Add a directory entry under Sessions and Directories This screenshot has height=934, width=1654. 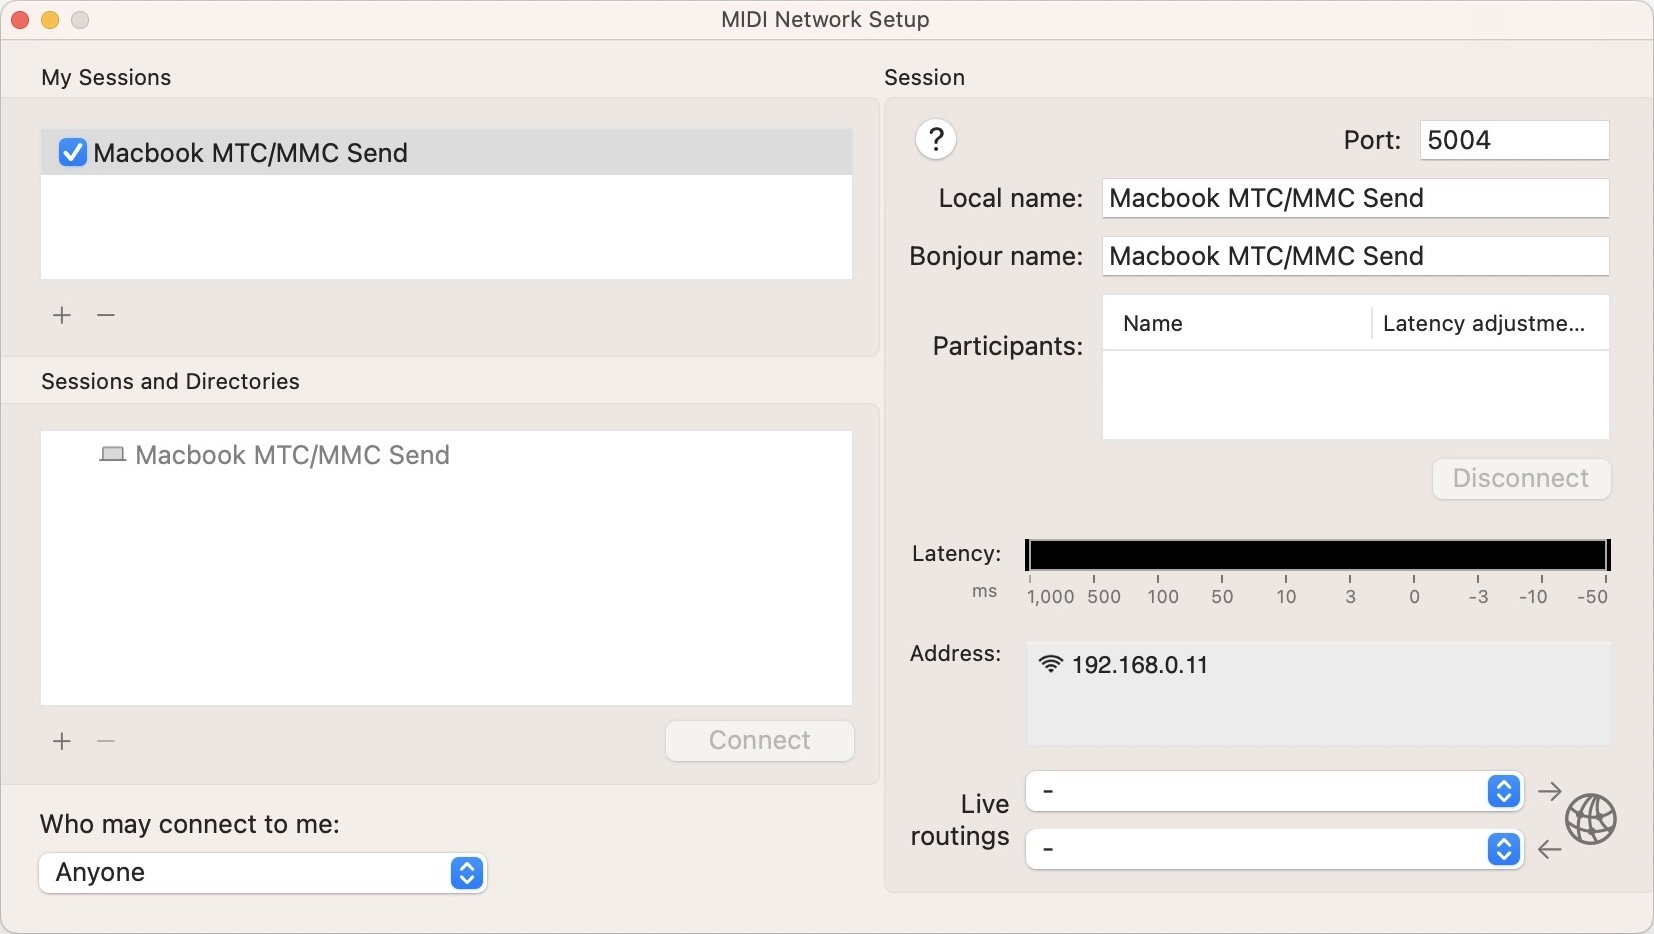62,741
